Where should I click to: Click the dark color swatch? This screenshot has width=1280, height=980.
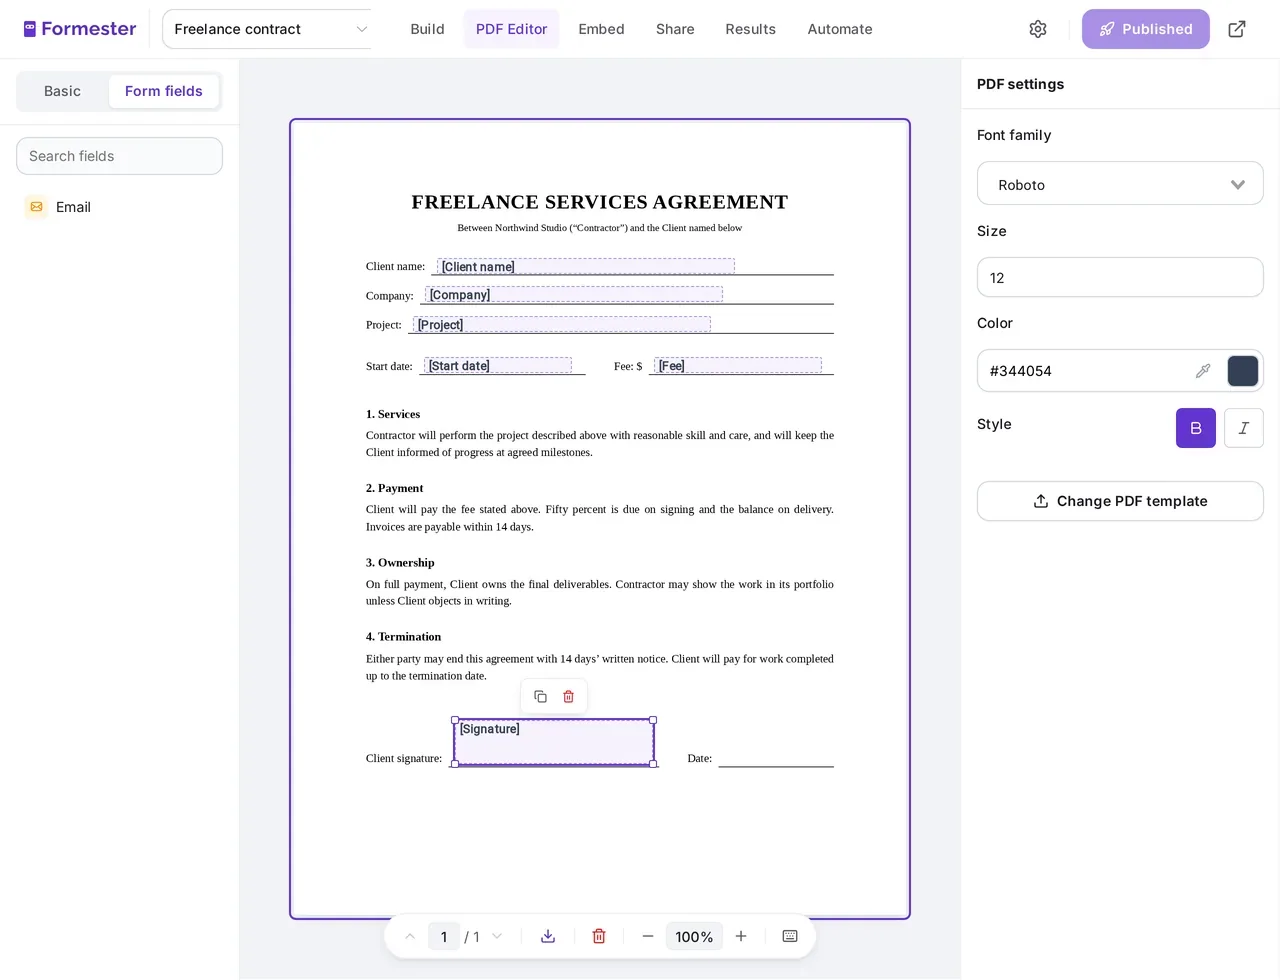[x=1243, y=371]
